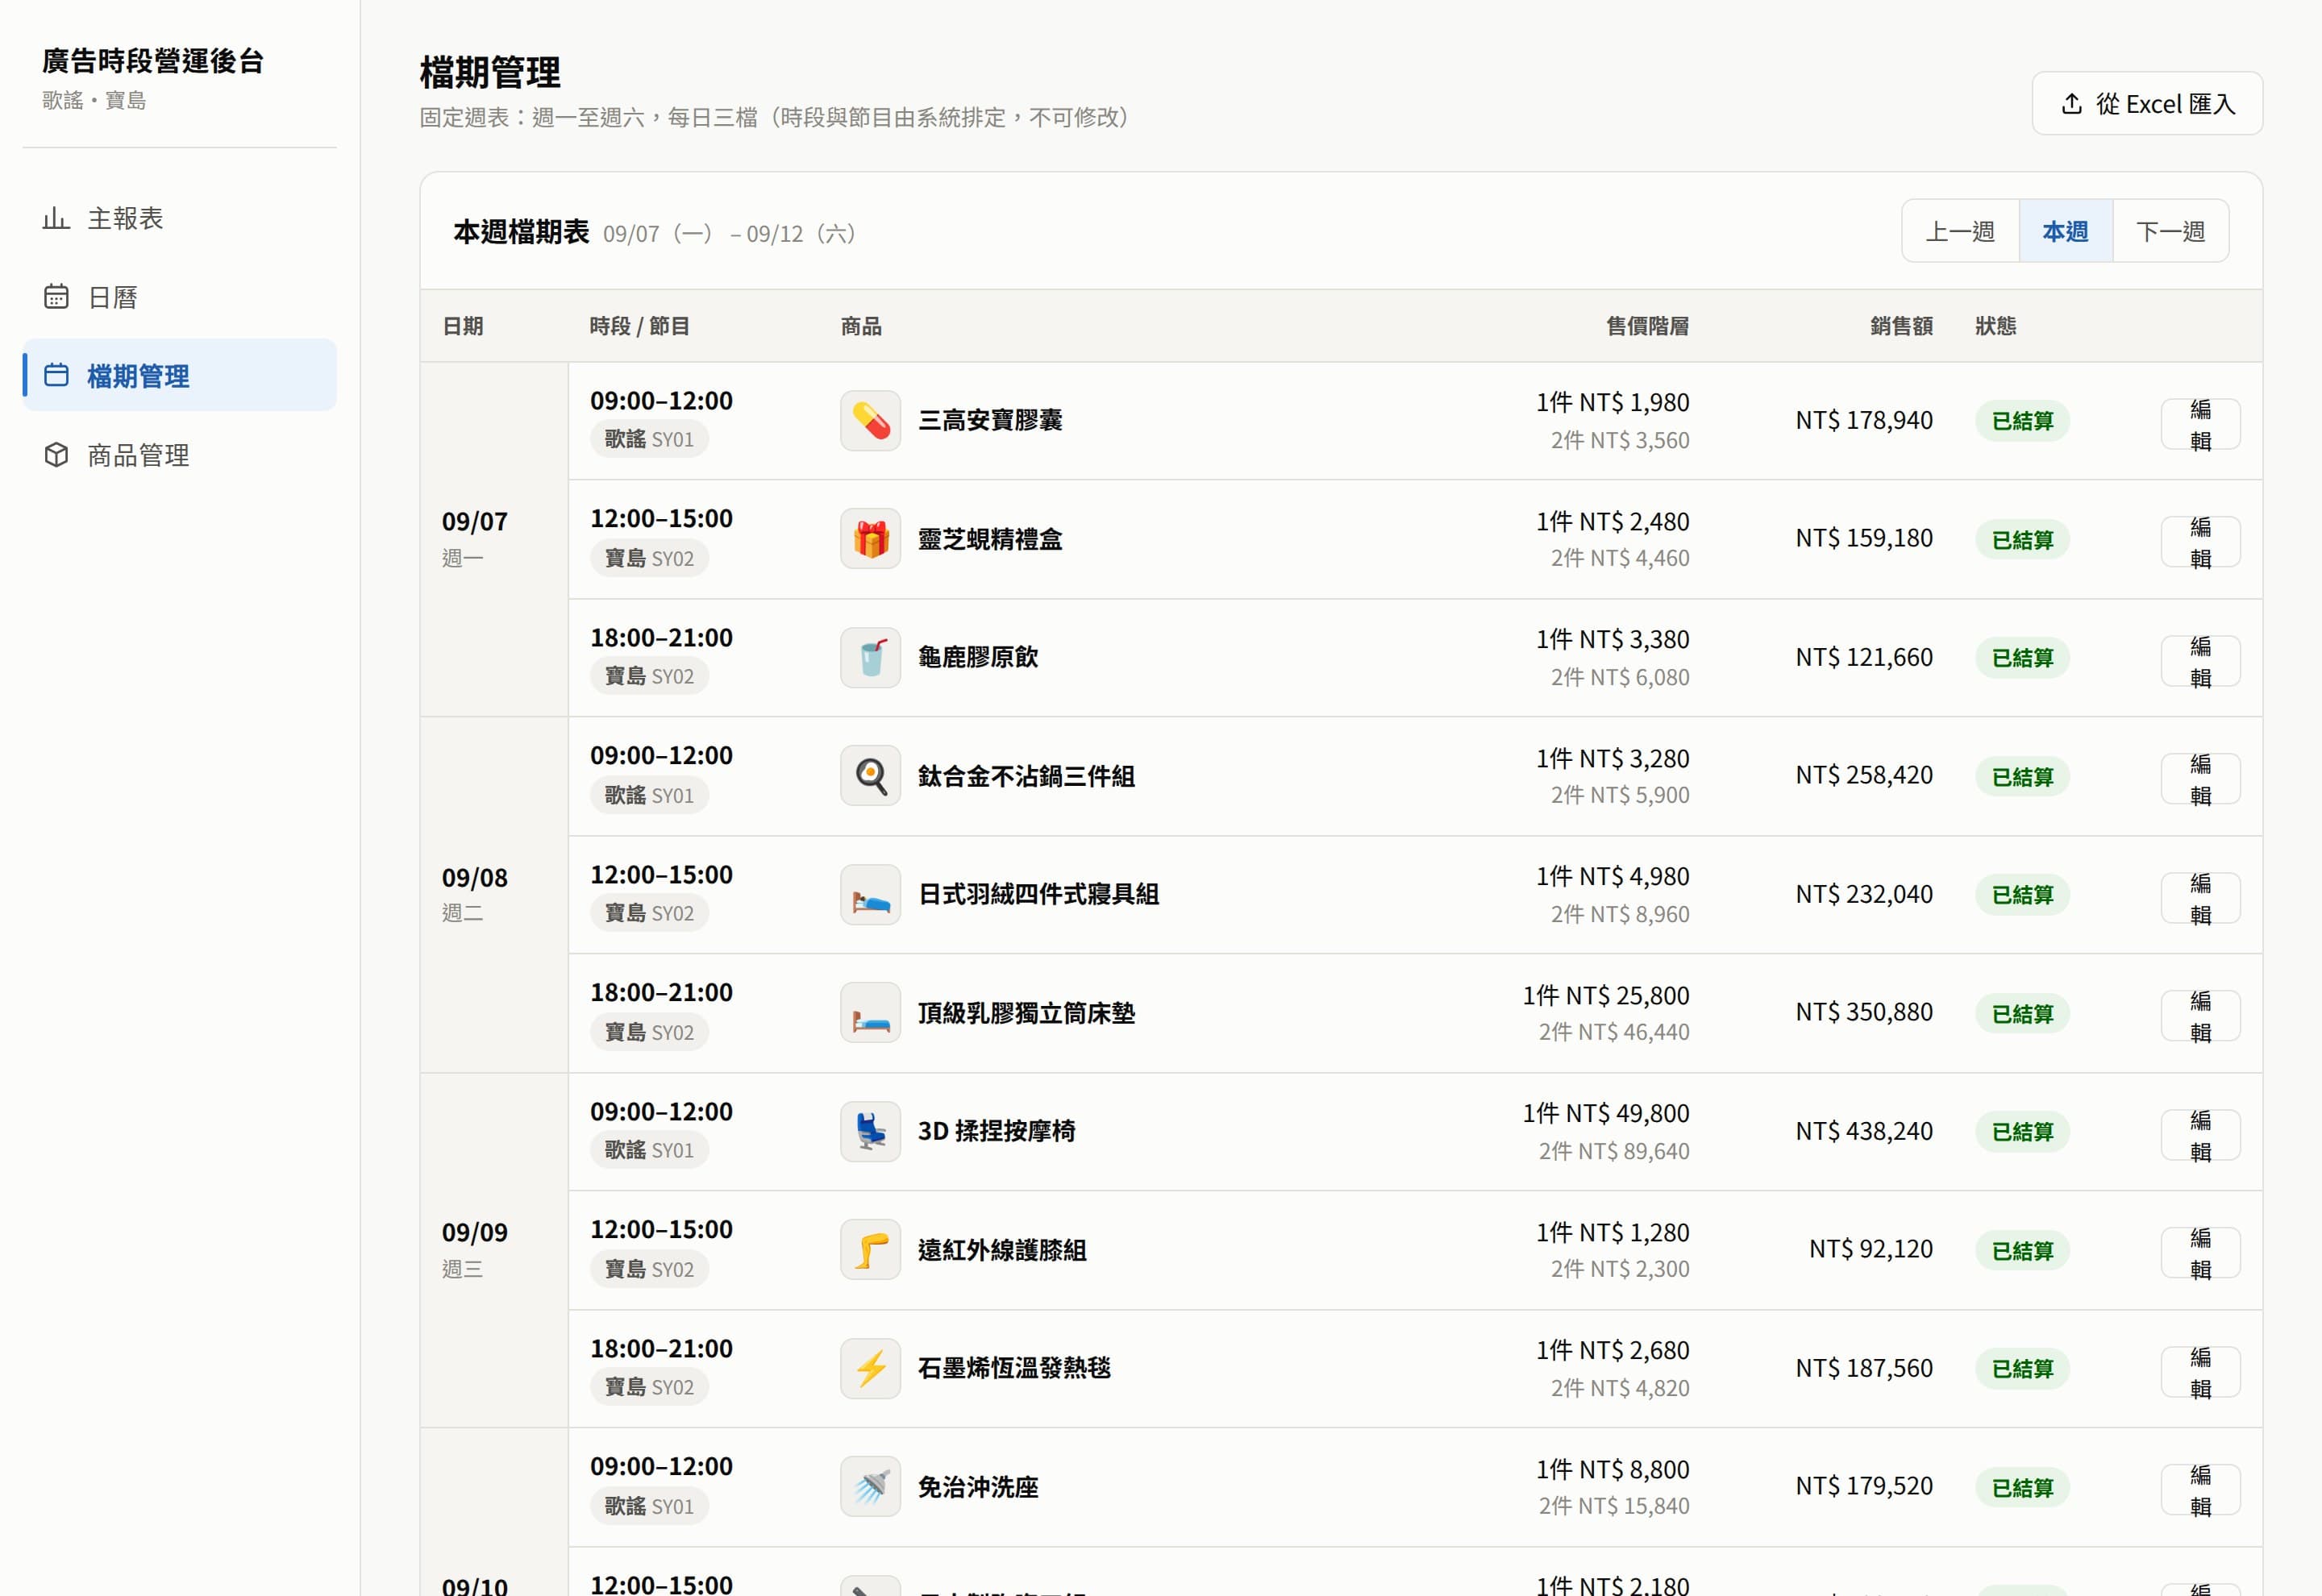This screenshot has width=2322, height=1596.
Task: Click the box icon beside 商品管理
Action: 56,455
